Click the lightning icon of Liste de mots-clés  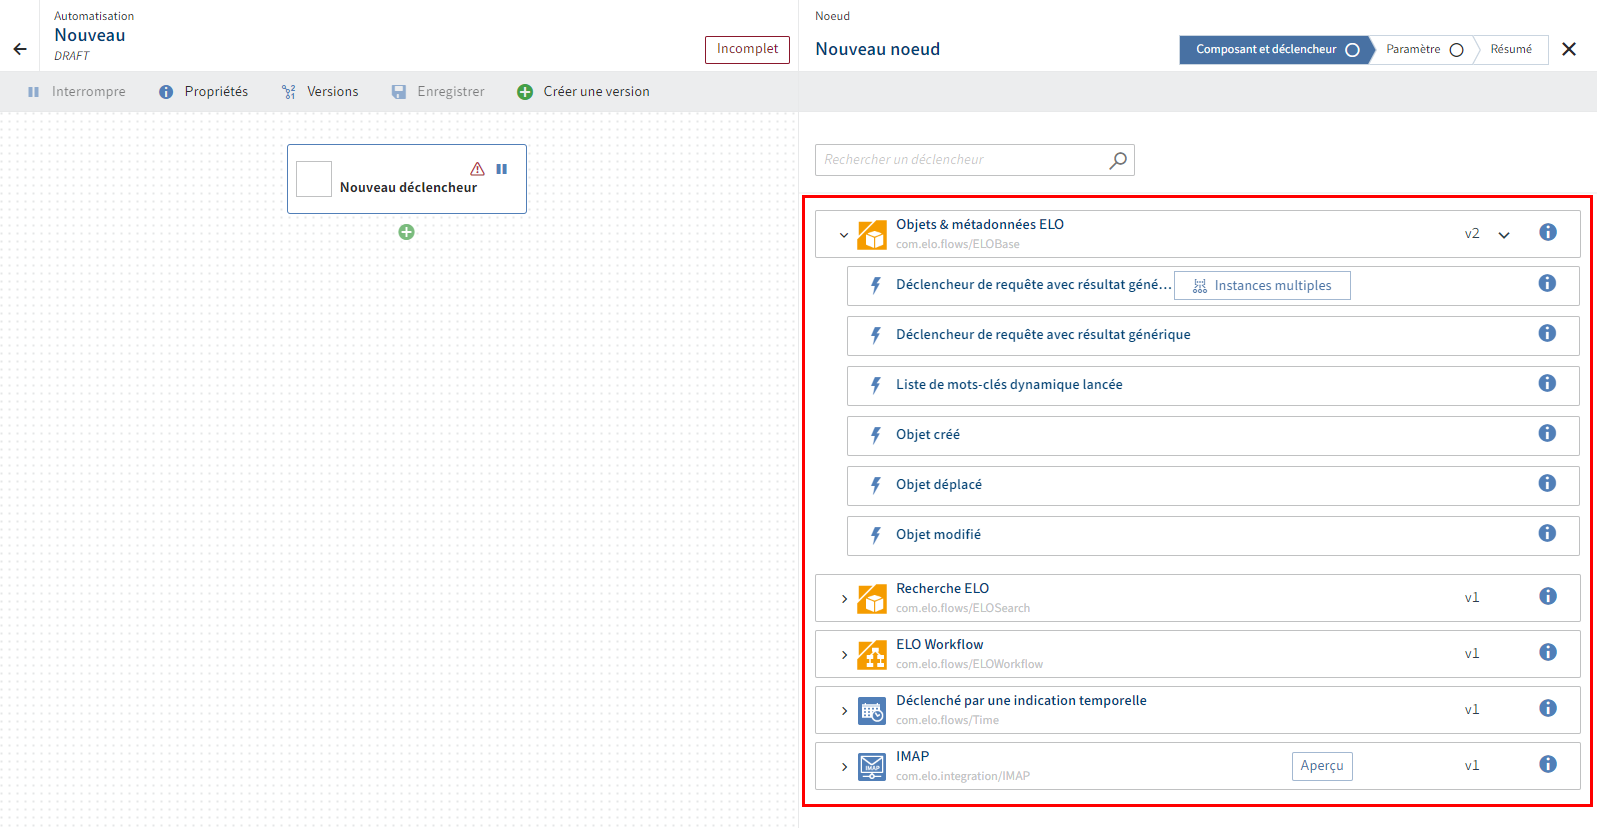click(875, 385)
